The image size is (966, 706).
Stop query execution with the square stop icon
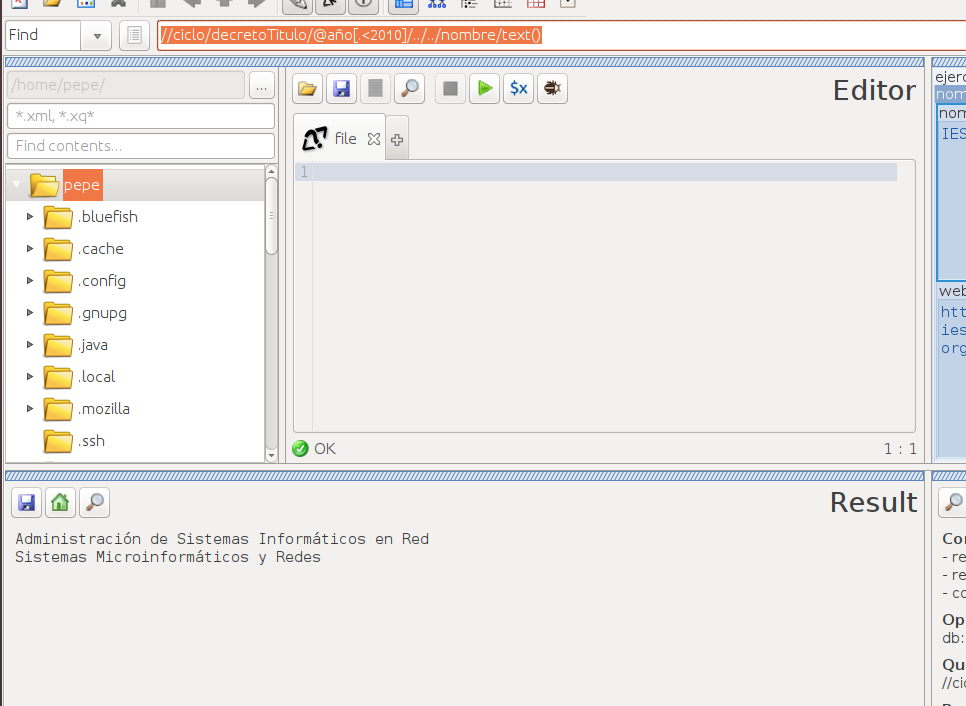tap(450, 89)
